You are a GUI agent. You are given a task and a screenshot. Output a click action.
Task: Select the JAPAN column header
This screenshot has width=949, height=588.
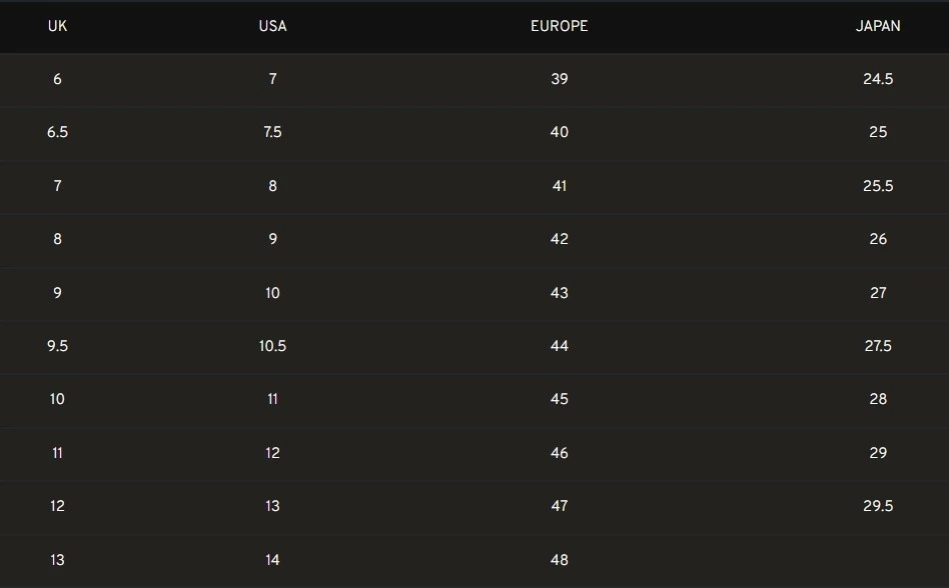point(878,26)
